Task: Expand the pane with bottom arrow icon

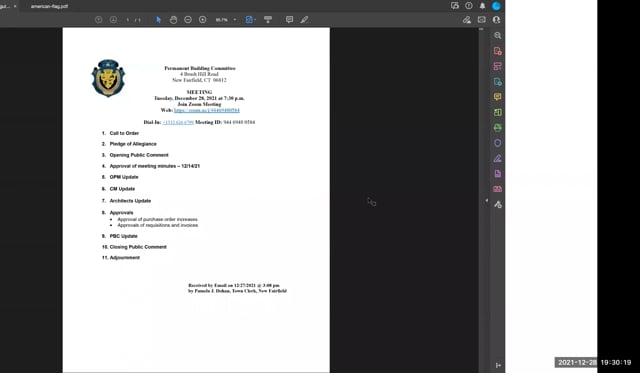Action: click(498, 365)
